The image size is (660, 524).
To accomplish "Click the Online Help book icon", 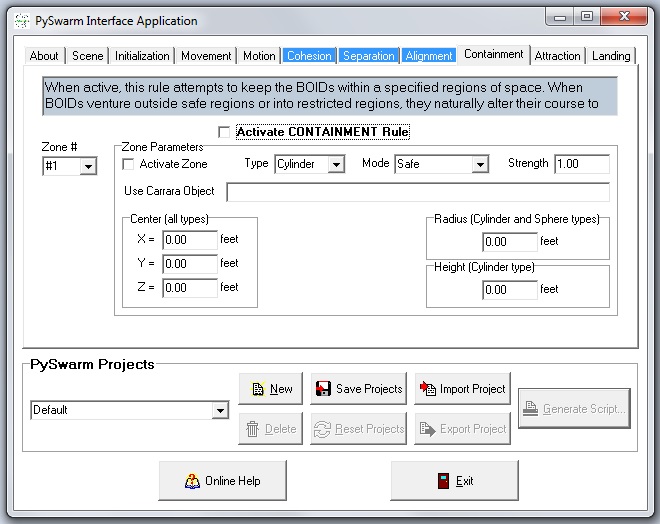I will [192, 481].
